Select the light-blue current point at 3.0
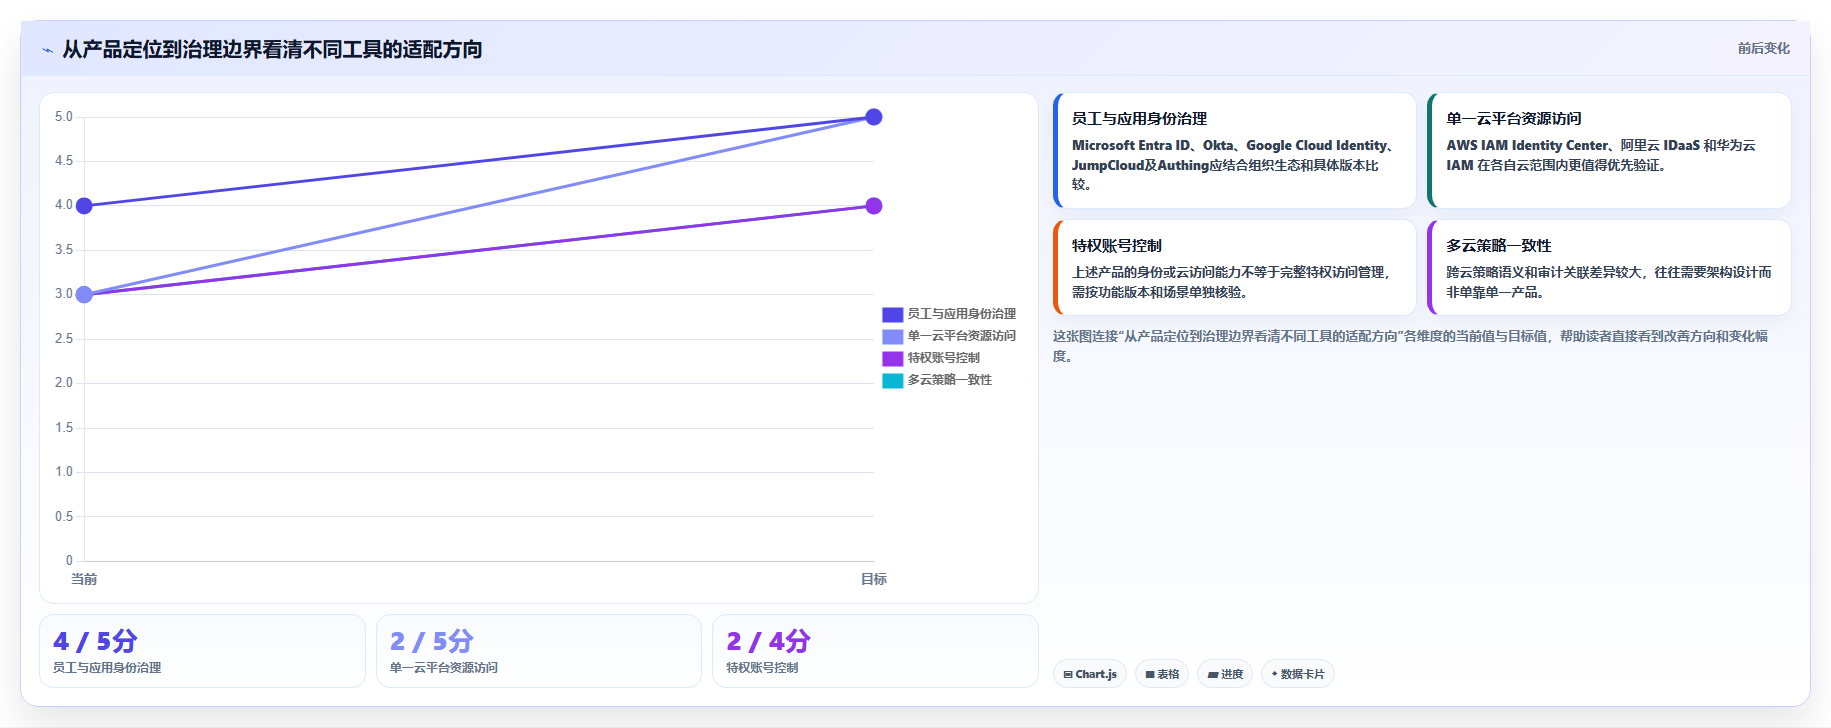1831x728 pixels. 84,294
